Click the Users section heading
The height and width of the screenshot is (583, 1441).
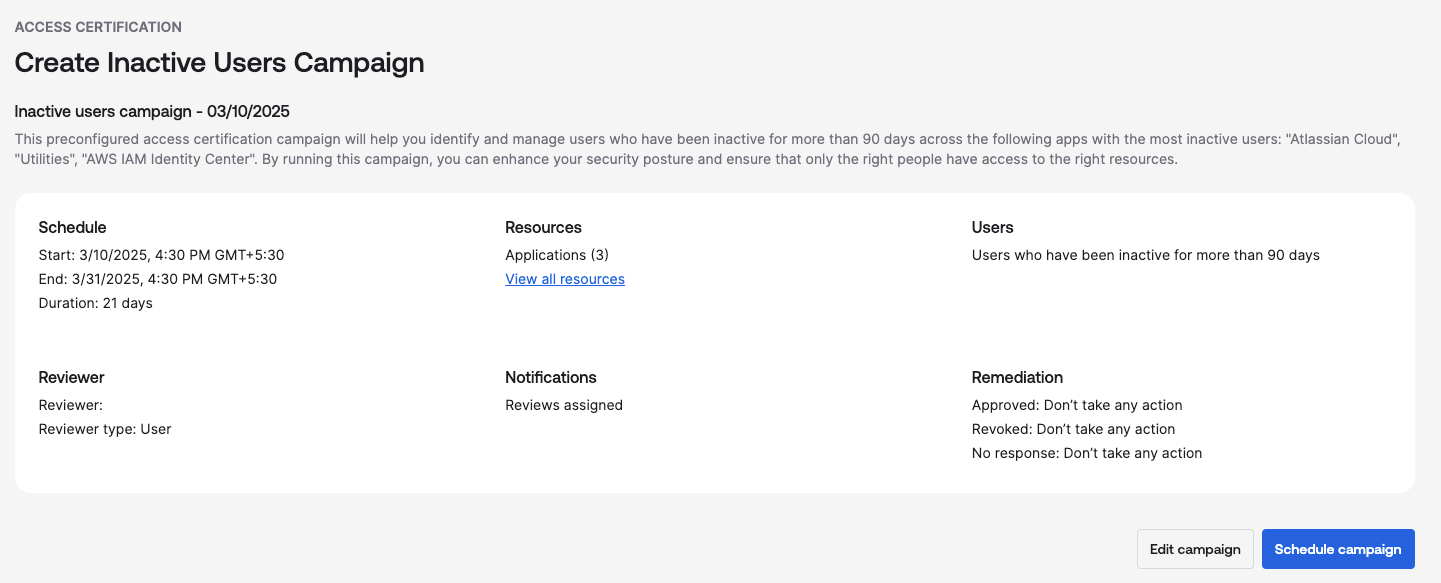click(992, 227)
